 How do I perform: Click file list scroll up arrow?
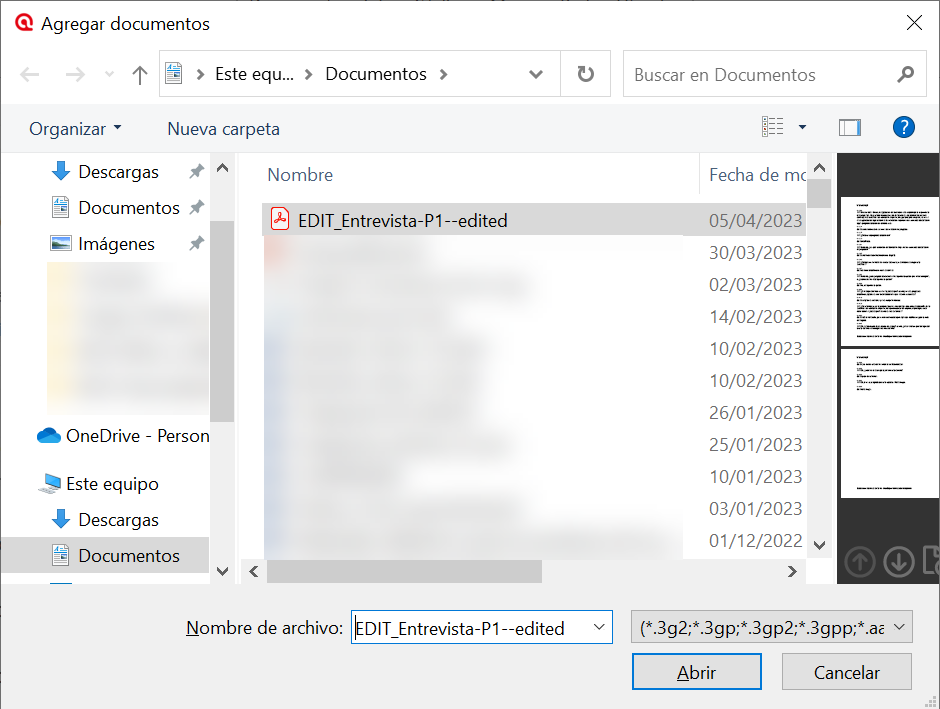click(x=820, y=168)
